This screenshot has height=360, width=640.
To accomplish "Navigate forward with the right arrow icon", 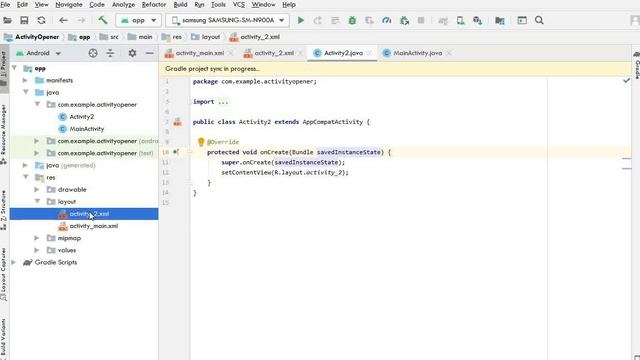I will 82,20.
